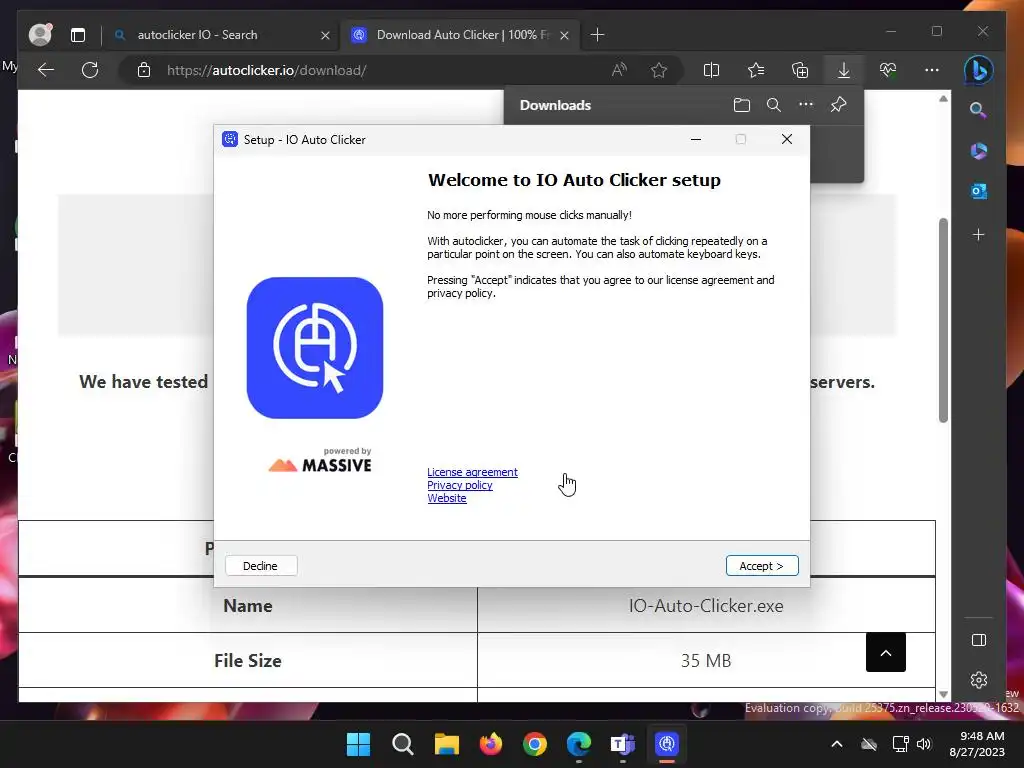This screenshot has width=1024, height=768.
Task: Open Edge profile avatar
Action: tap(40, 35)
